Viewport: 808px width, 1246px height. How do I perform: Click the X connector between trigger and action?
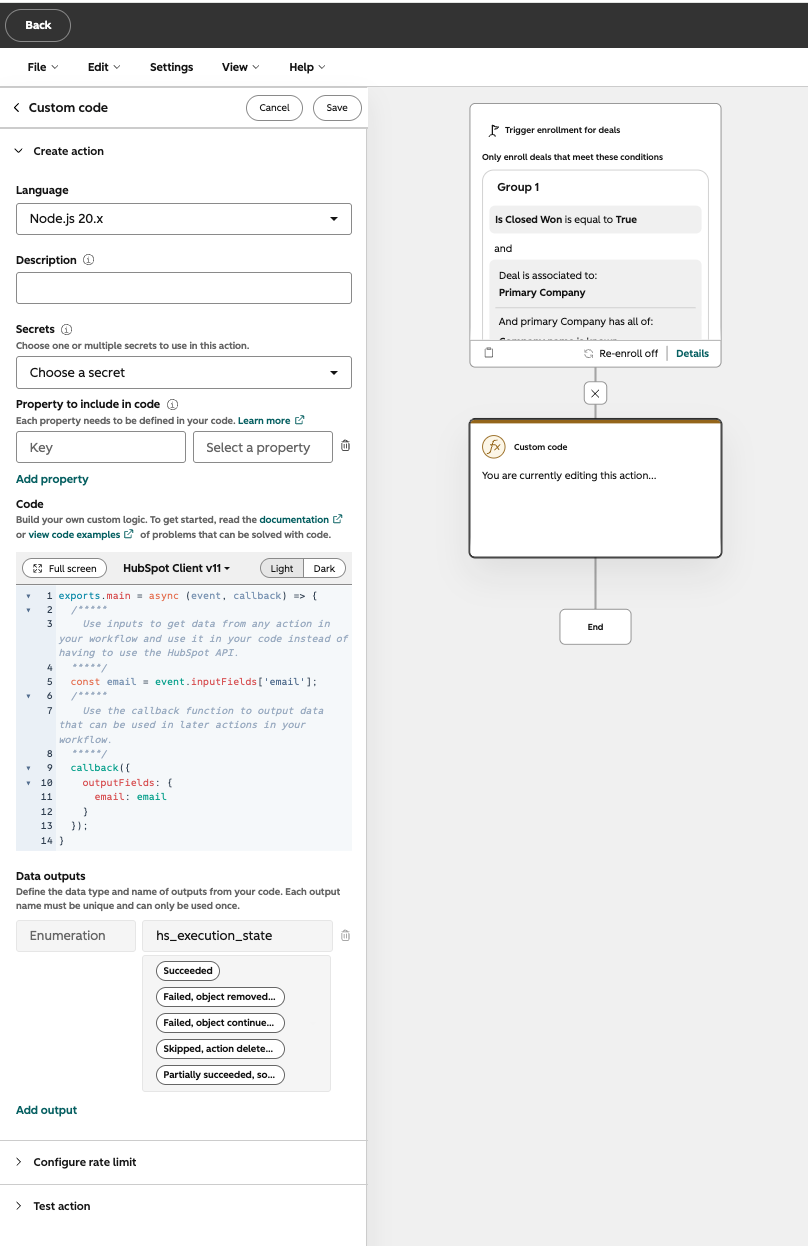tap(595, 393)
